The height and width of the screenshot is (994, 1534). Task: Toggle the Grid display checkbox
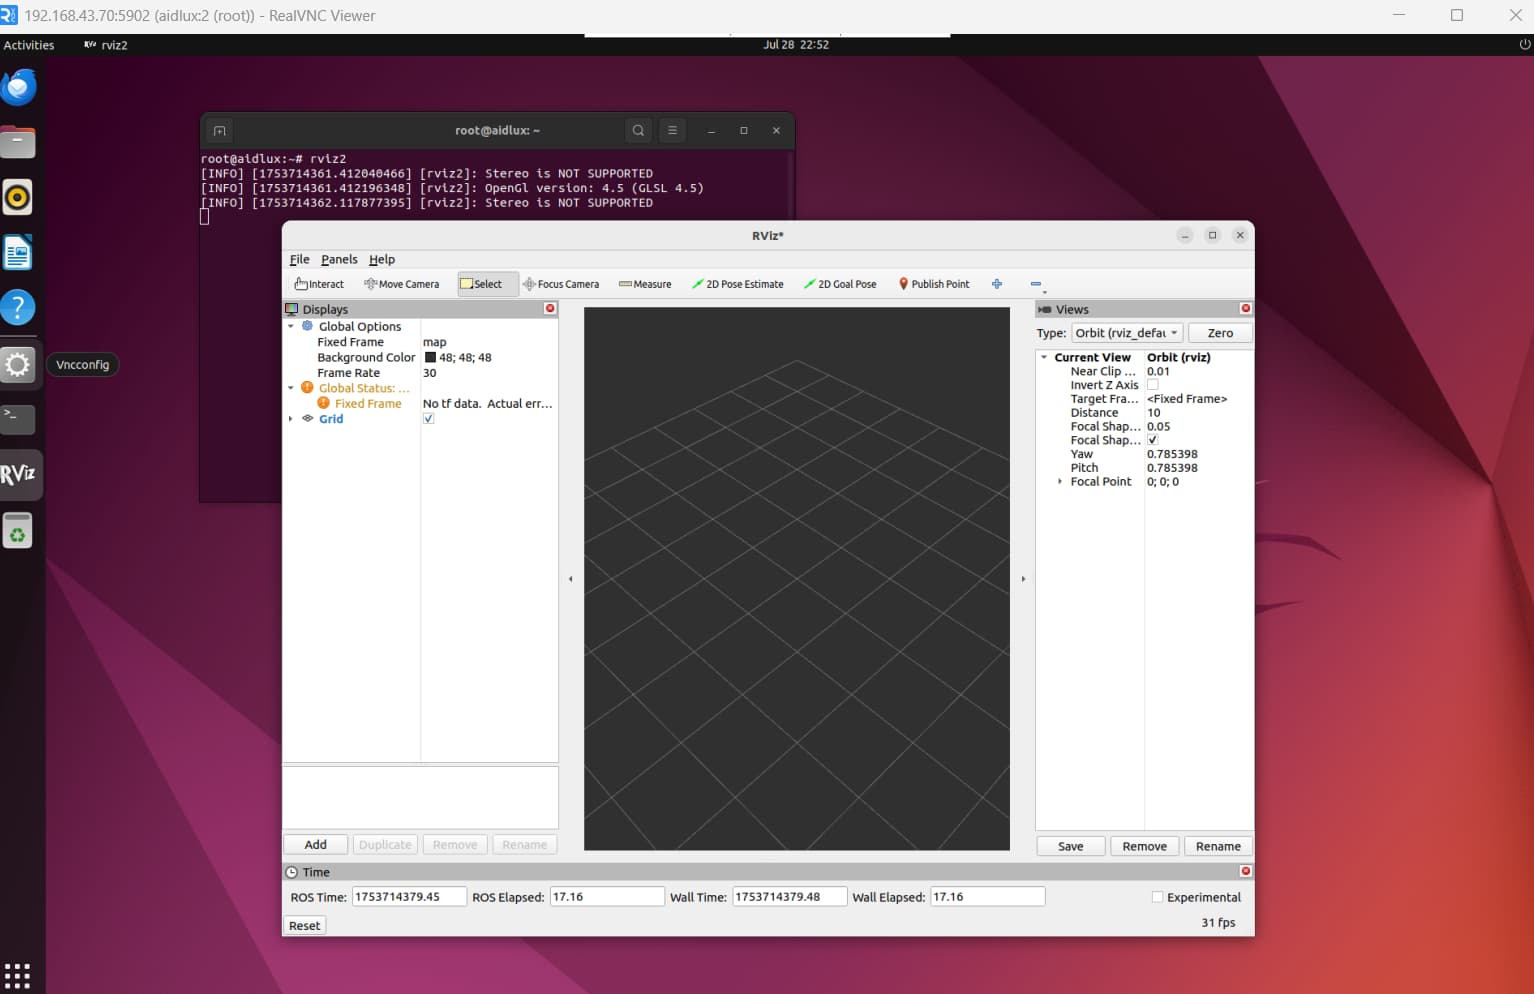429,419
